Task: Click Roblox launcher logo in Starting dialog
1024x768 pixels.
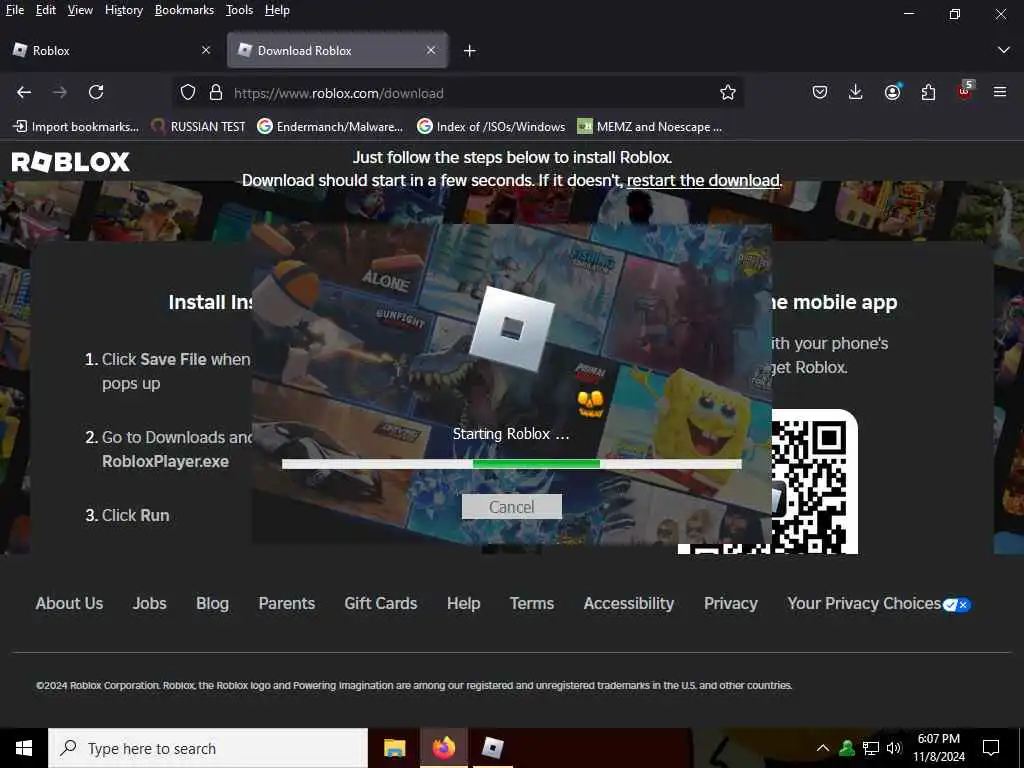Action: pyautogui.click(x=511, y=328)
